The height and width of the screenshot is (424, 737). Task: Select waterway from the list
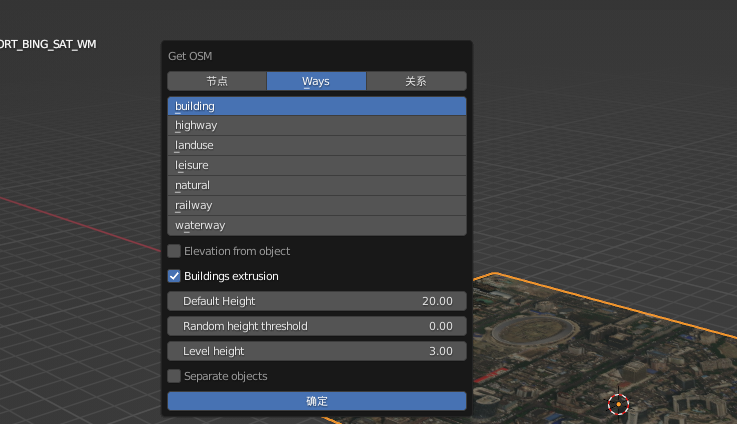click(317, 226)
